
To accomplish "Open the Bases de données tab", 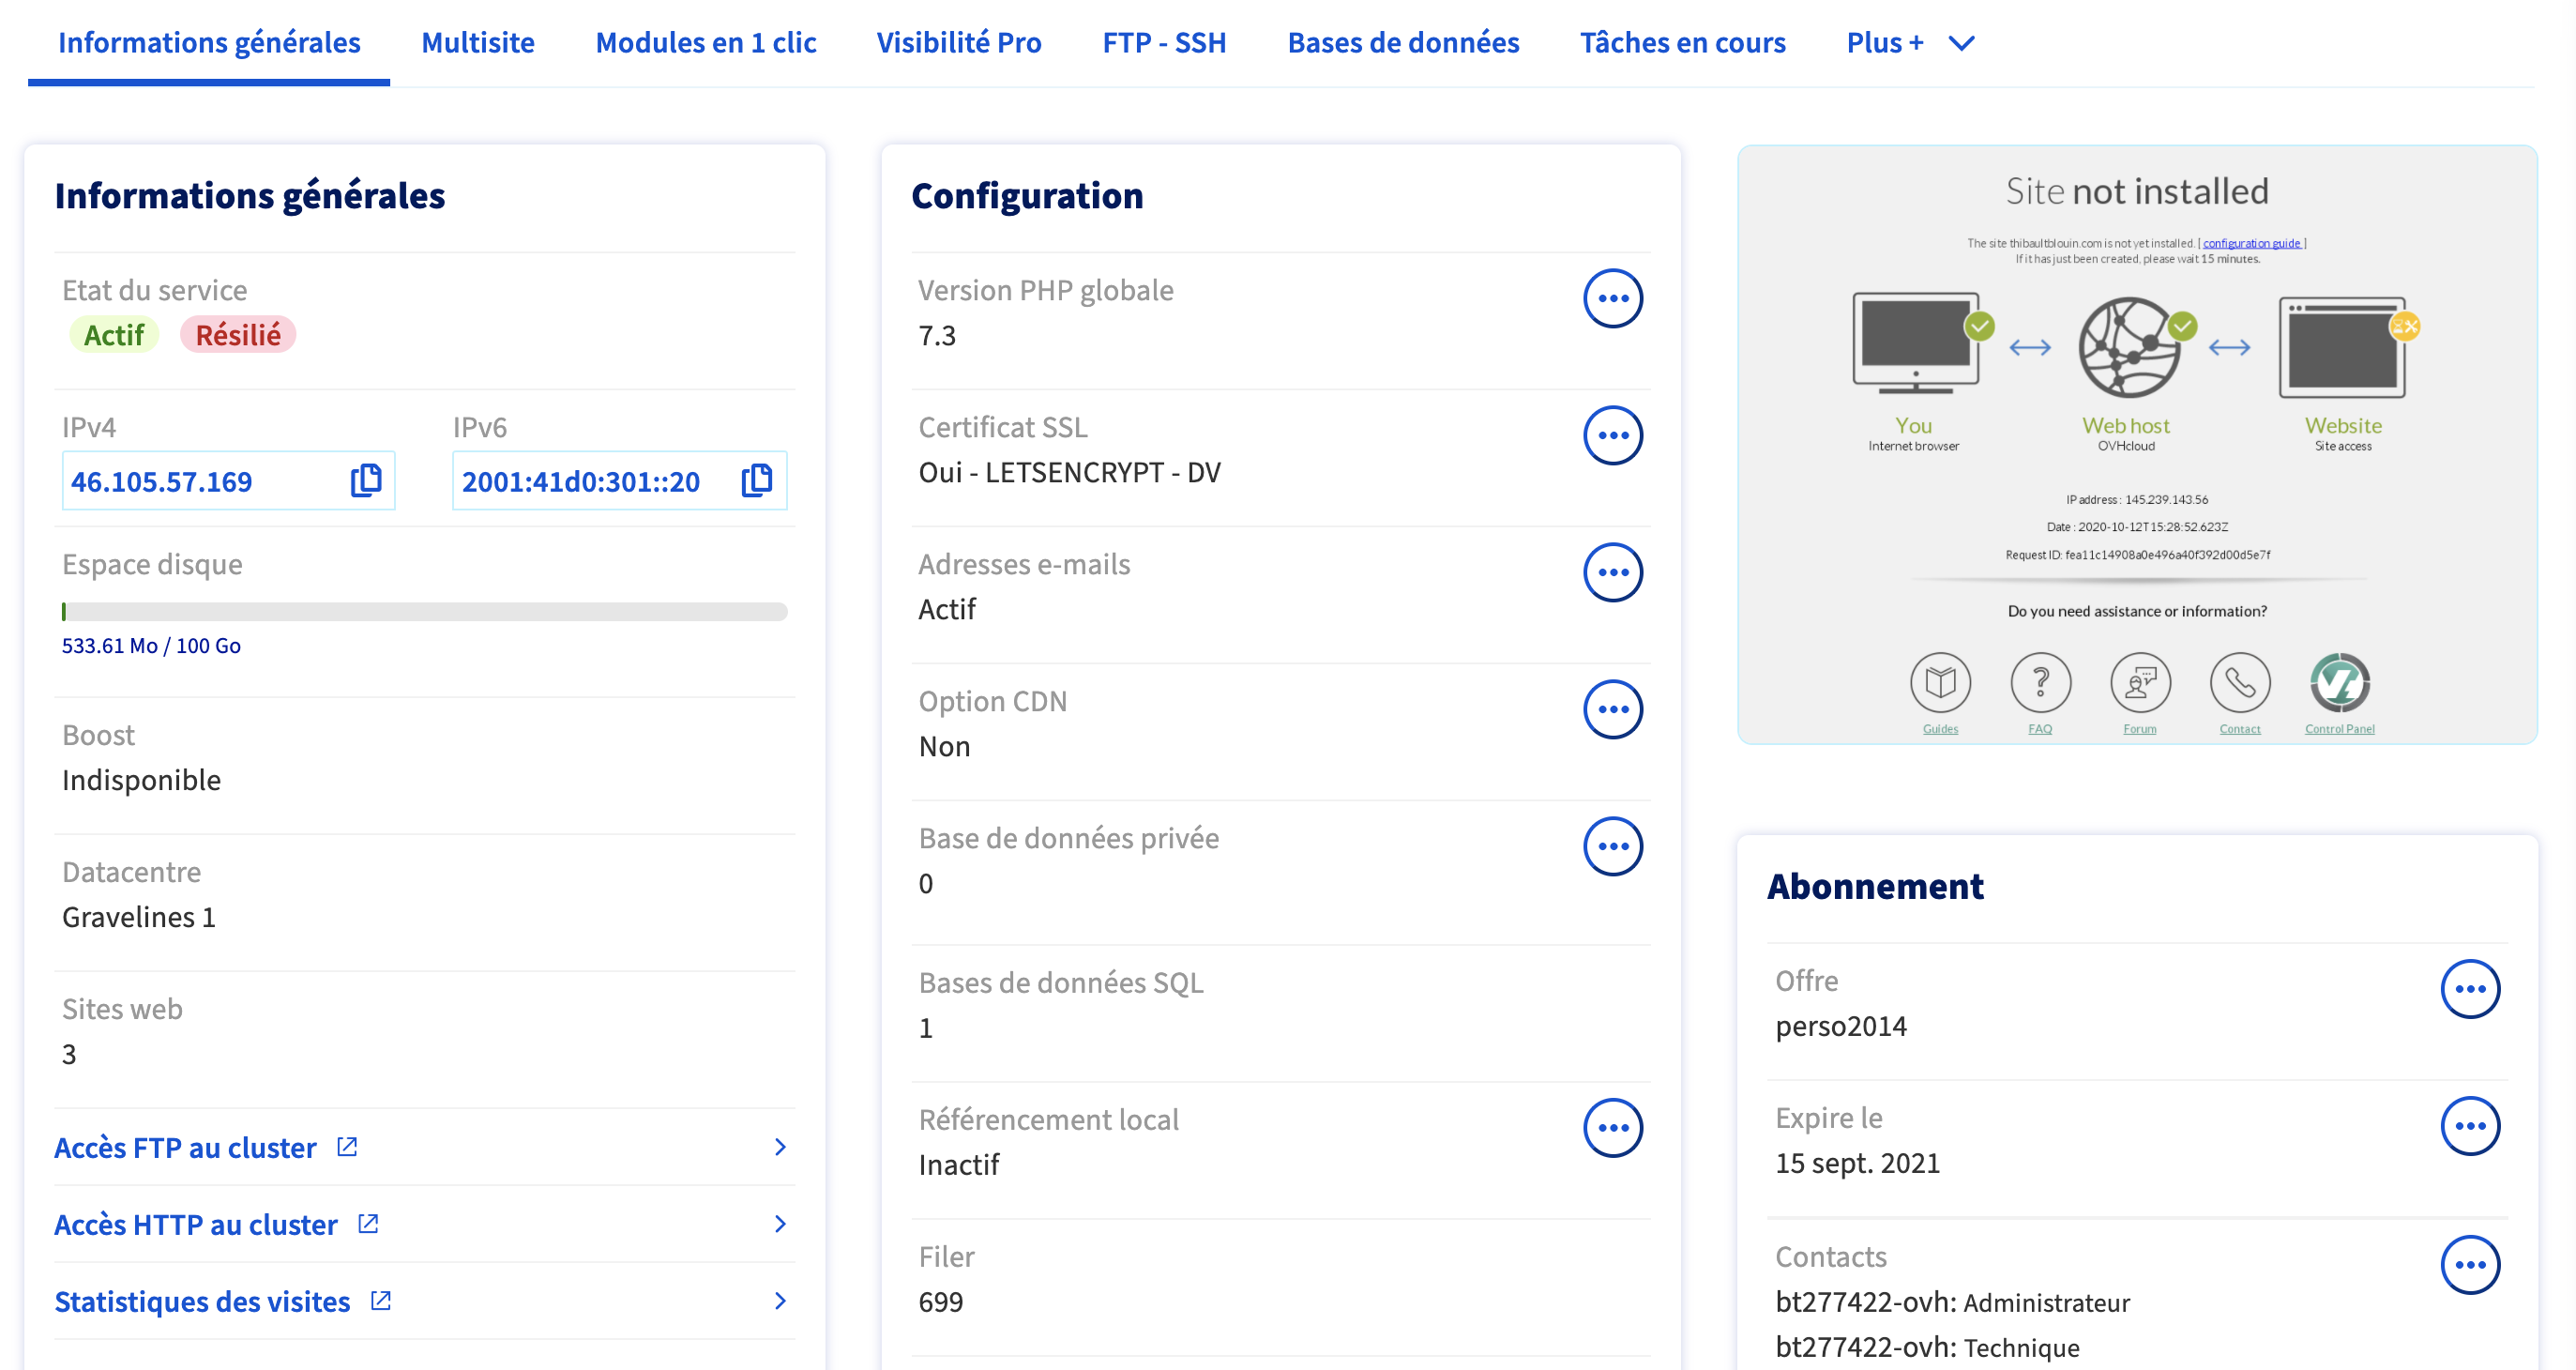I will pos(1402,43).
